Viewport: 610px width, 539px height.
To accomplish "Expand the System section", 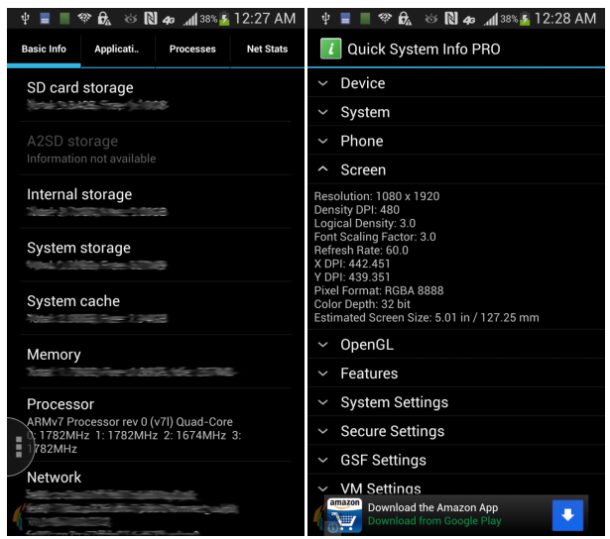I will (x=364, y=112).
